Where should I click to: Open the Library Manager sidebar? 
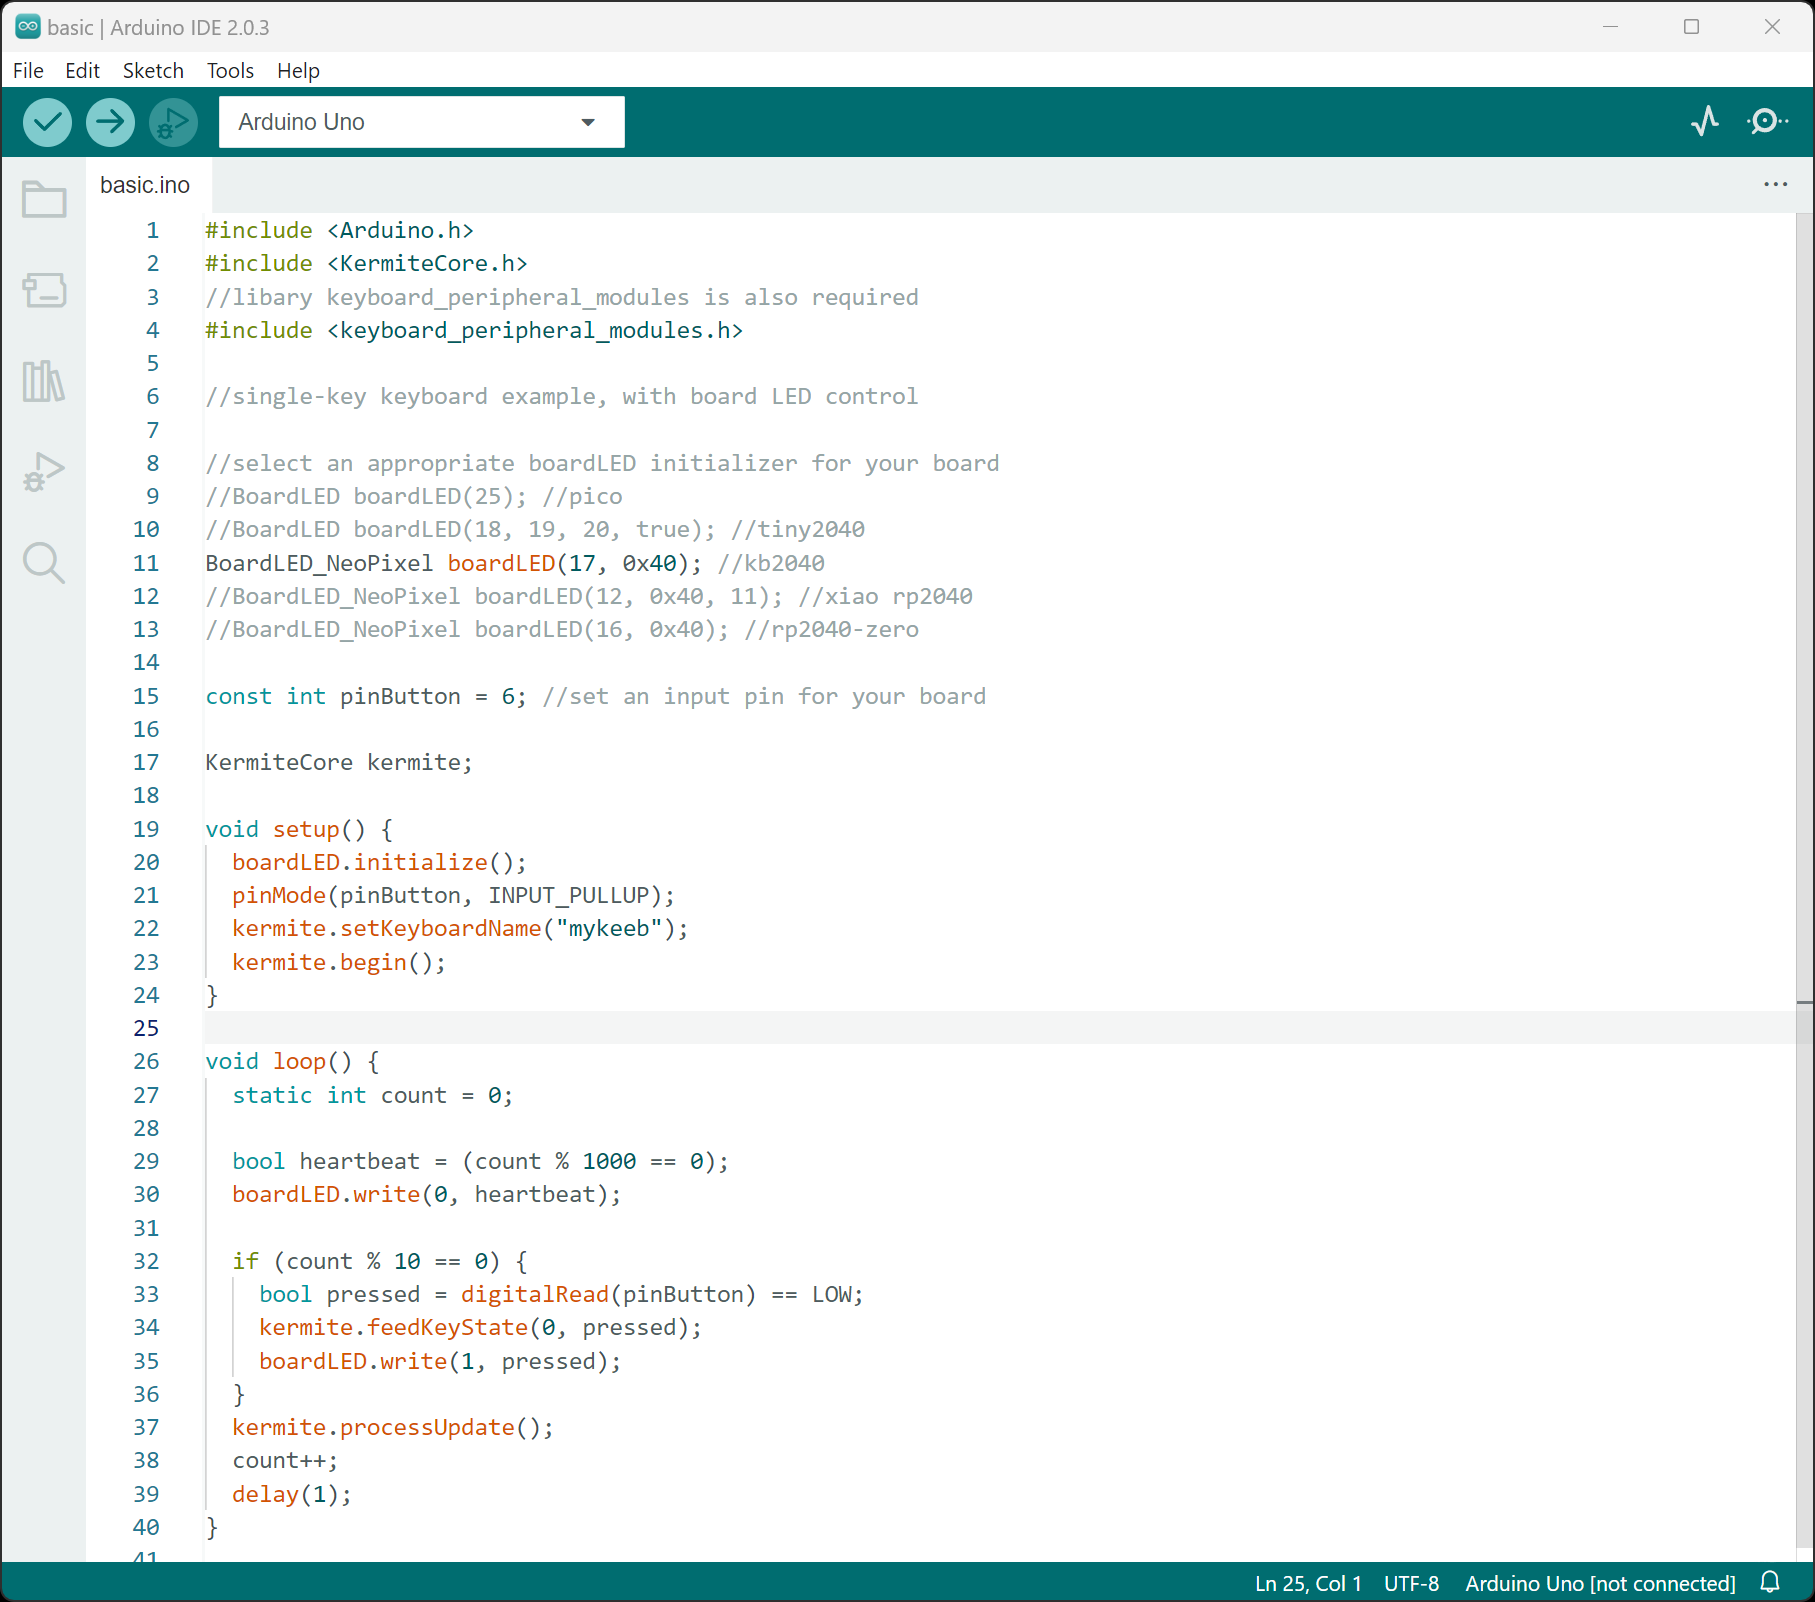[44, 381]
